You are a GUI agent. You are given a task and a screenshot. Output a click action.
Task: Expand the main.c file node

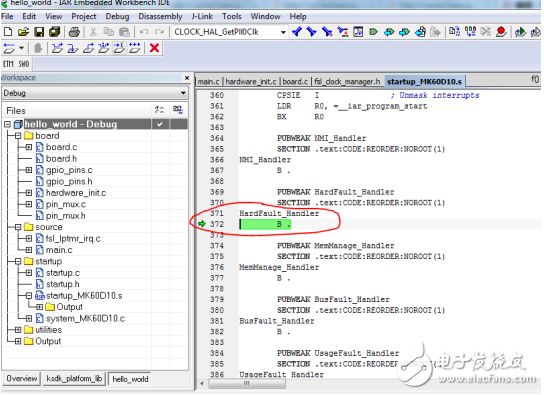coord(29,250)
